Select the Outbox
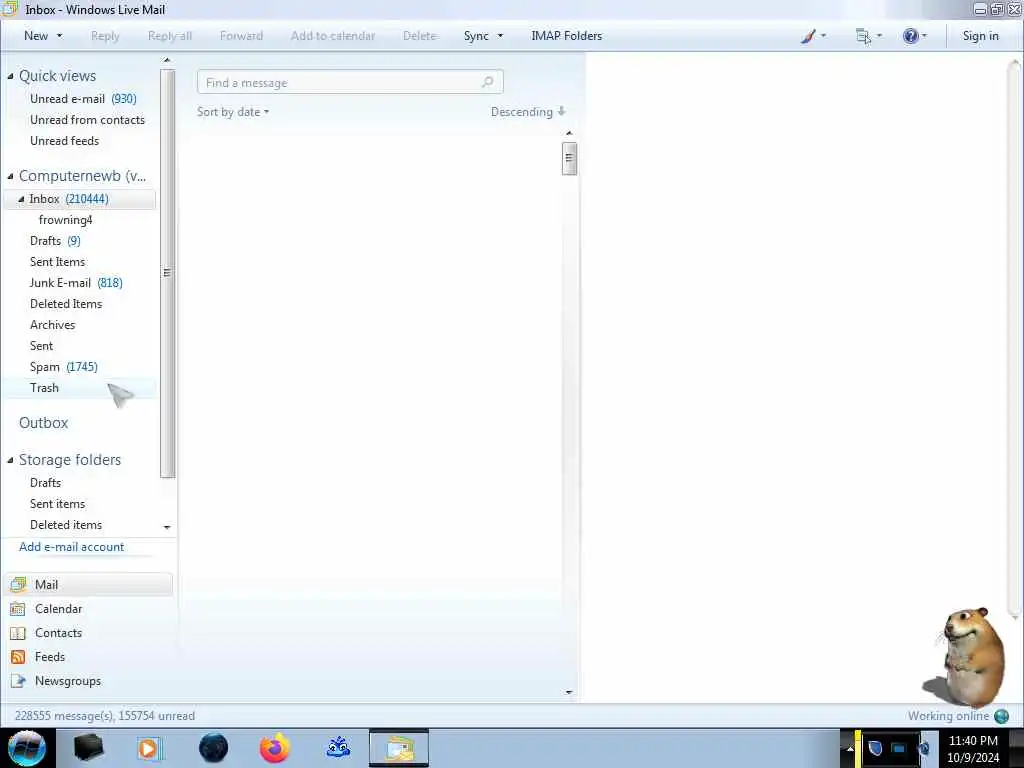The width and height of the screenshot is (1024, 768). [44, 423]
